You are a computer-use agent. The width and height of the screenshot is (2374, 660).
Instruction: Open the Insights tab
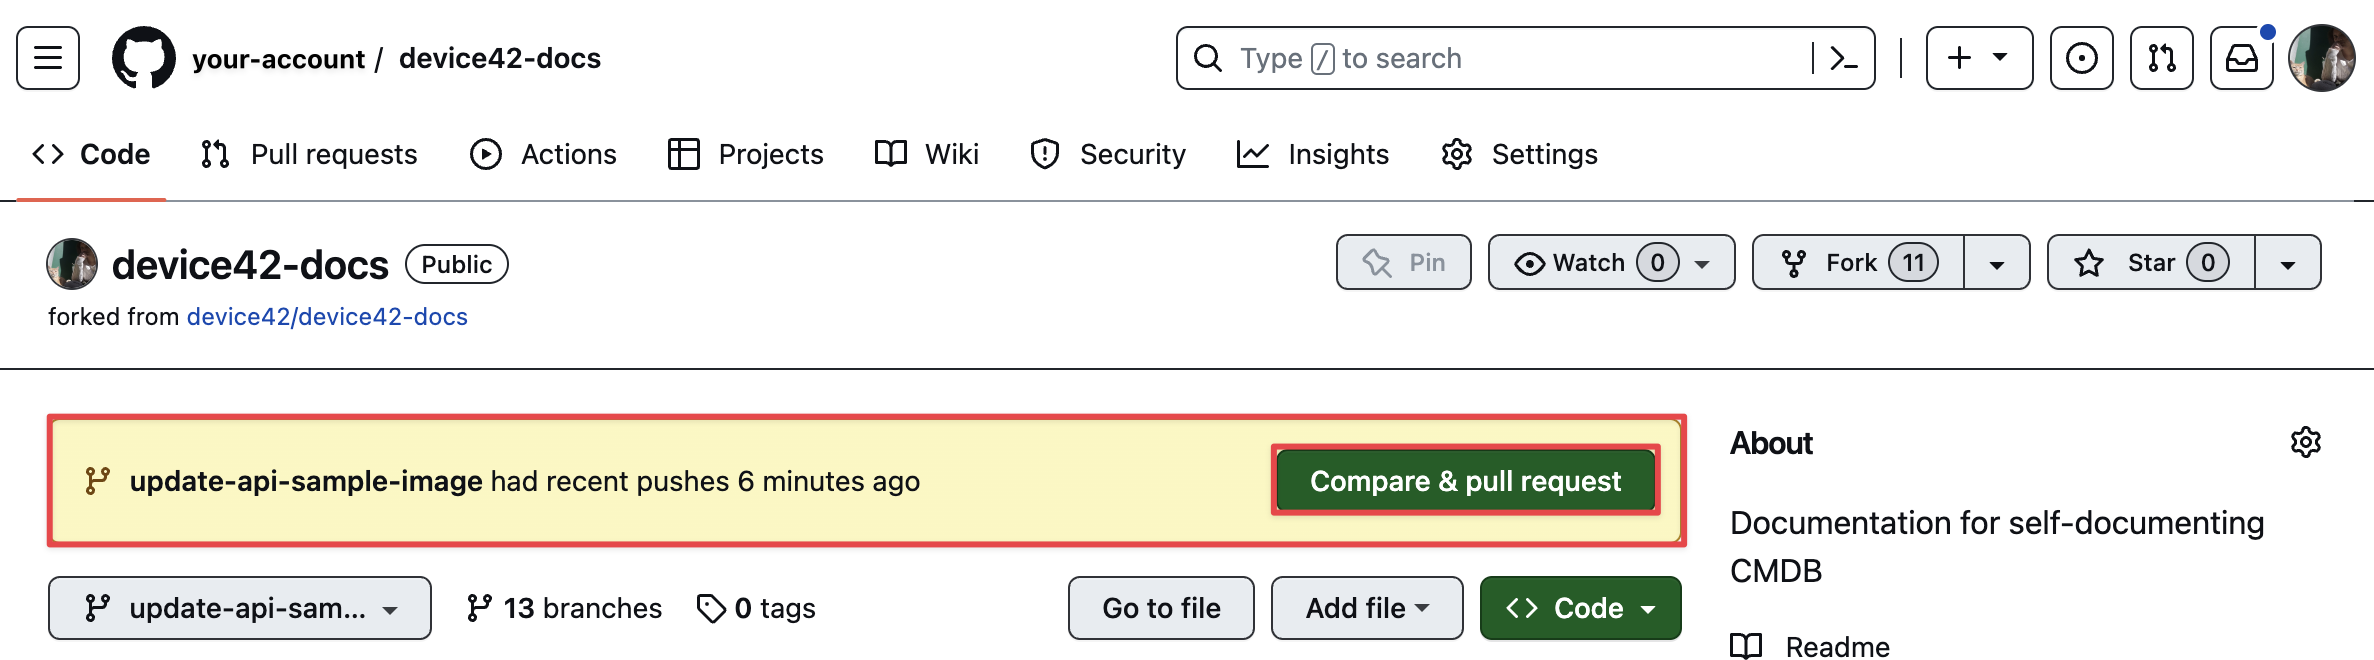tap(1313, 154)
